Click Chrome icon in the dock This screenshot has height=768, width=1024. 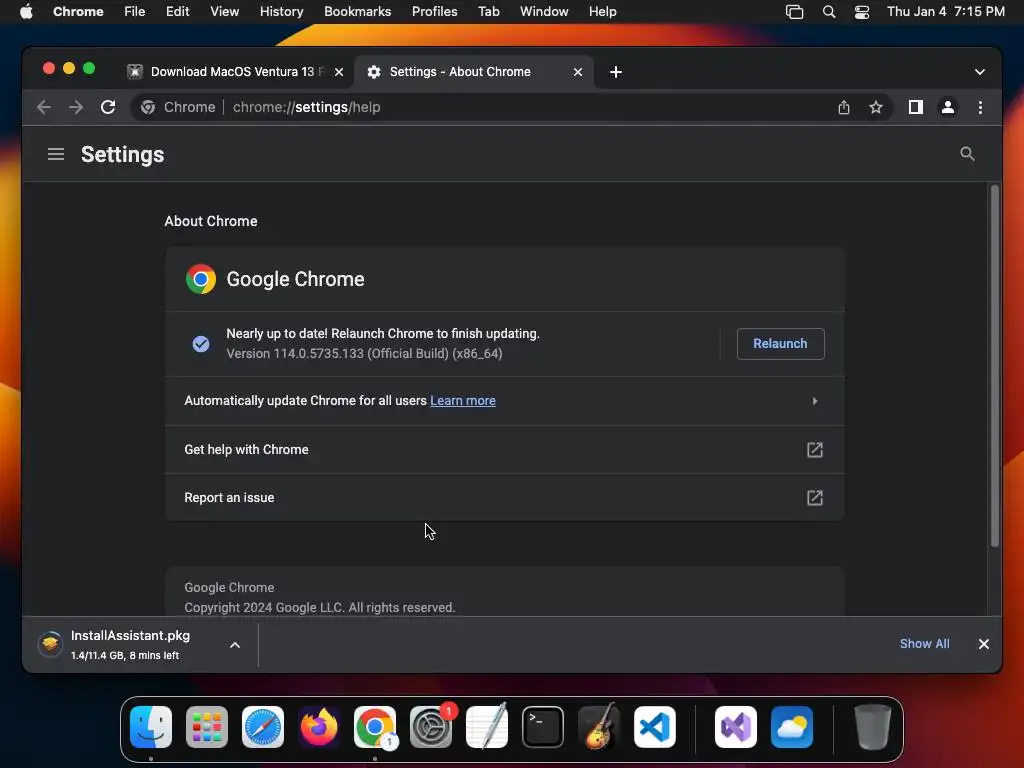pyautogui.click(x=375, y=727)
